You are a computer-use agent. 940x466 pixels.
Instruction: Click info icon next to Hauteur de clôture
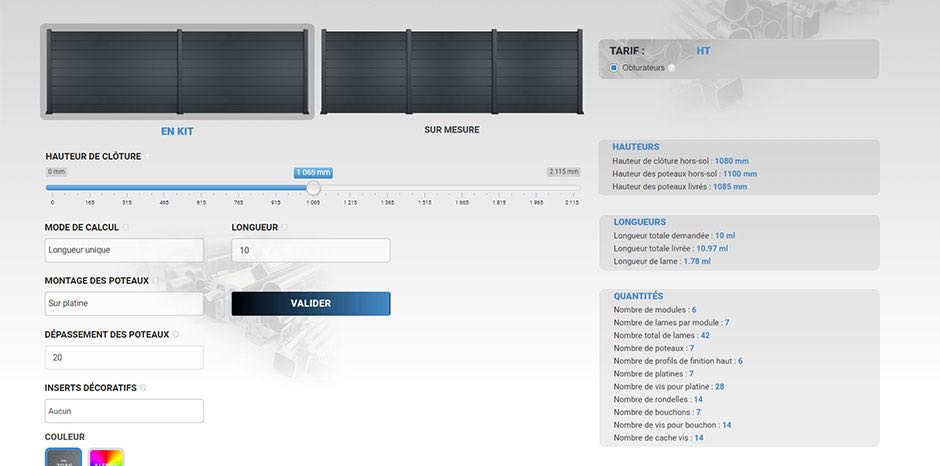point(149,157)
